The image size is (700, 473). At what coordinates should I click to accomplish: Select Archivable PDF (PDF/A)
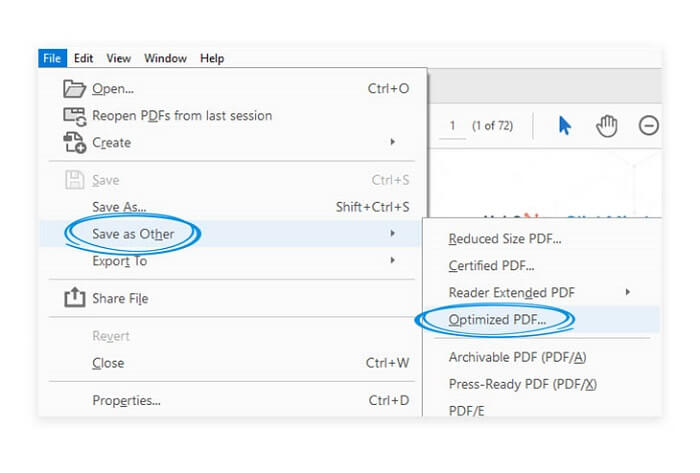click(517, 357)
